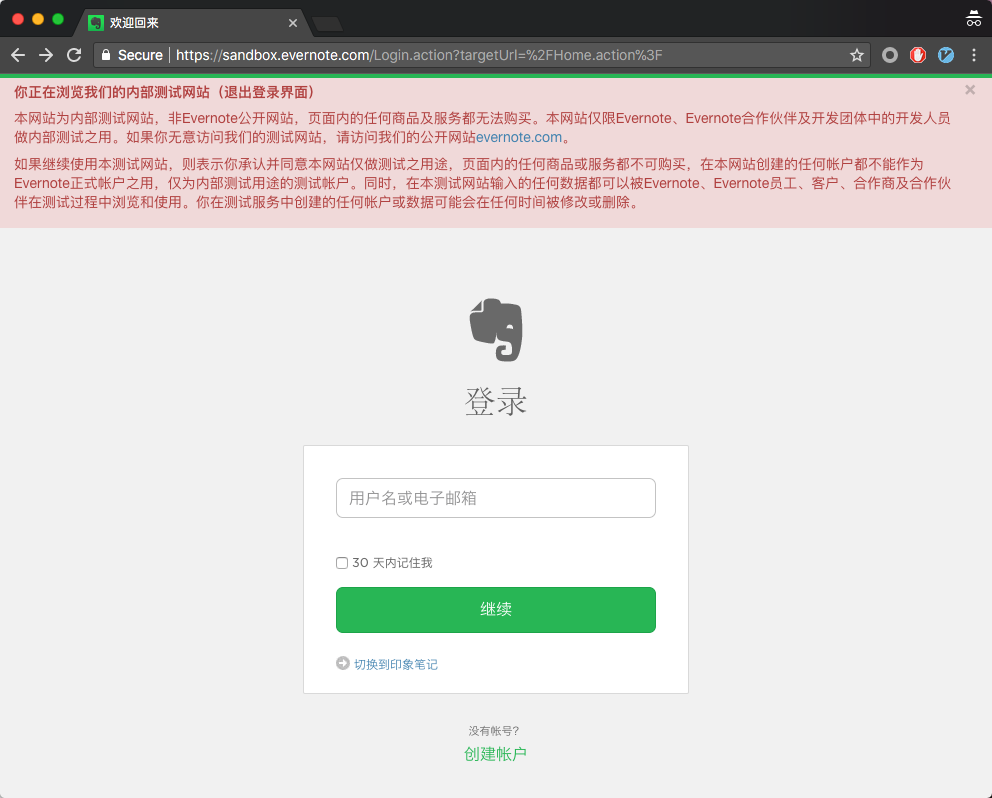Viewport: 992px width, 798px height.
Task: Click the macOS green maximize button
Action: pyautogui.click(x=58, y=19)
